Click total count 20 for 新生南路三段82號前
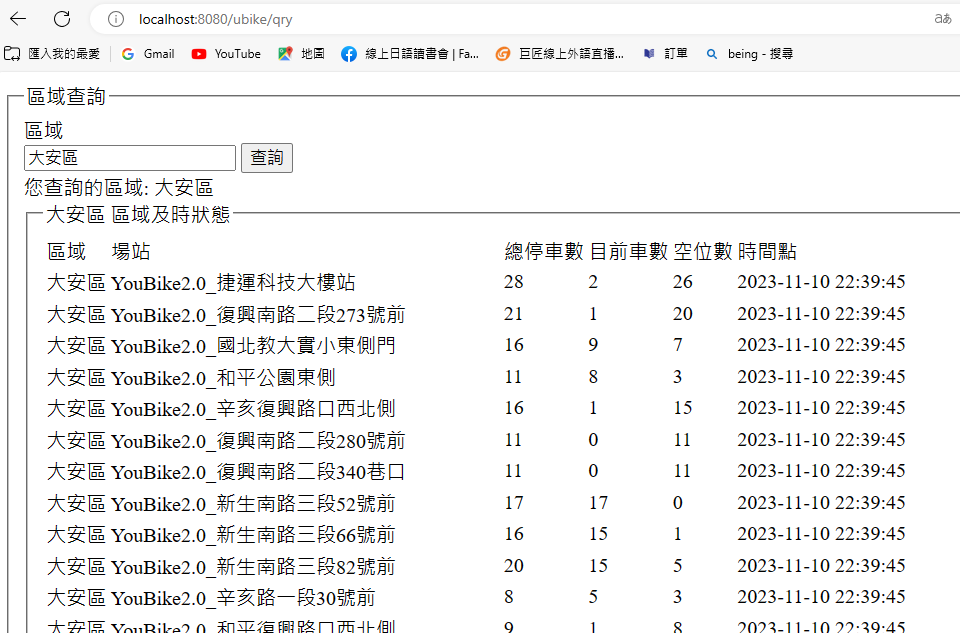 [x=514, y=566]
